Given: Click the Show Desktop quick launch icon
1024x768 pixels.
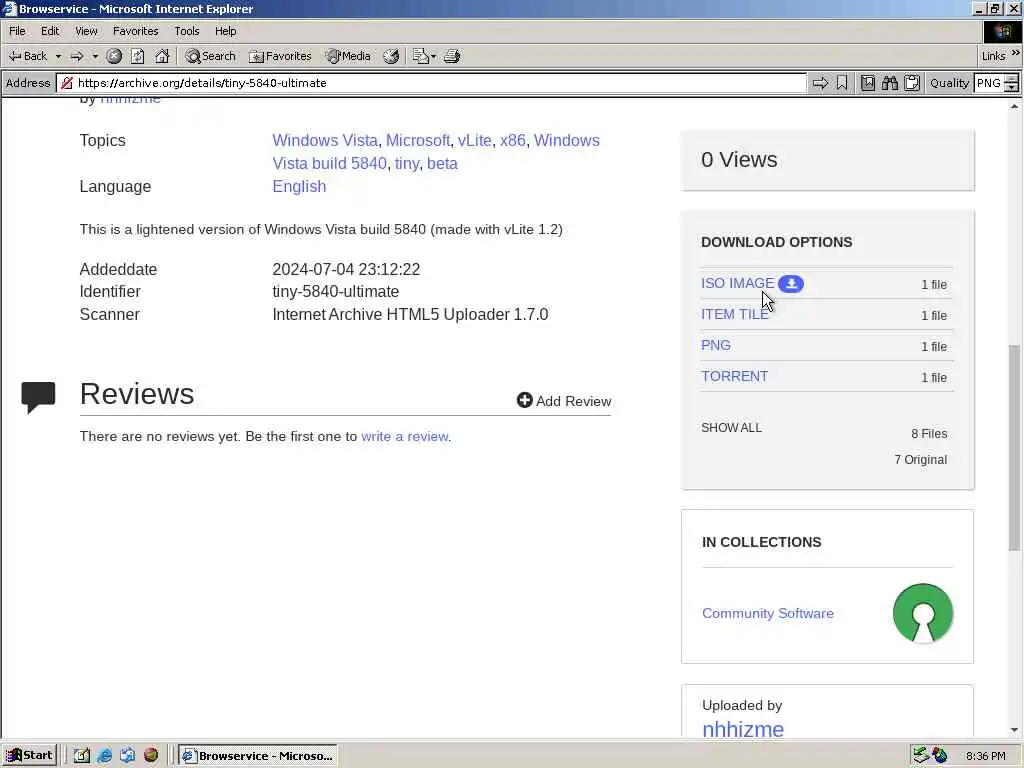Looking at the screenshot, I should click(82, 756).
